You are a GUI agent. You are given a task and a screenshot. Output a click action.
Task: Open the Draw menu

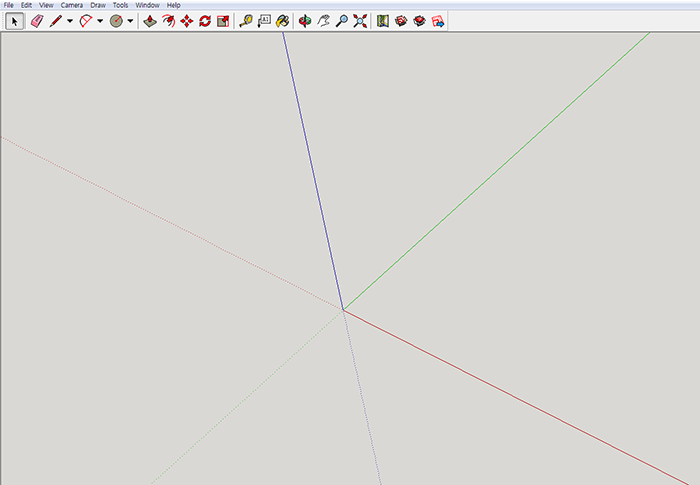click(x=98, y=5)
